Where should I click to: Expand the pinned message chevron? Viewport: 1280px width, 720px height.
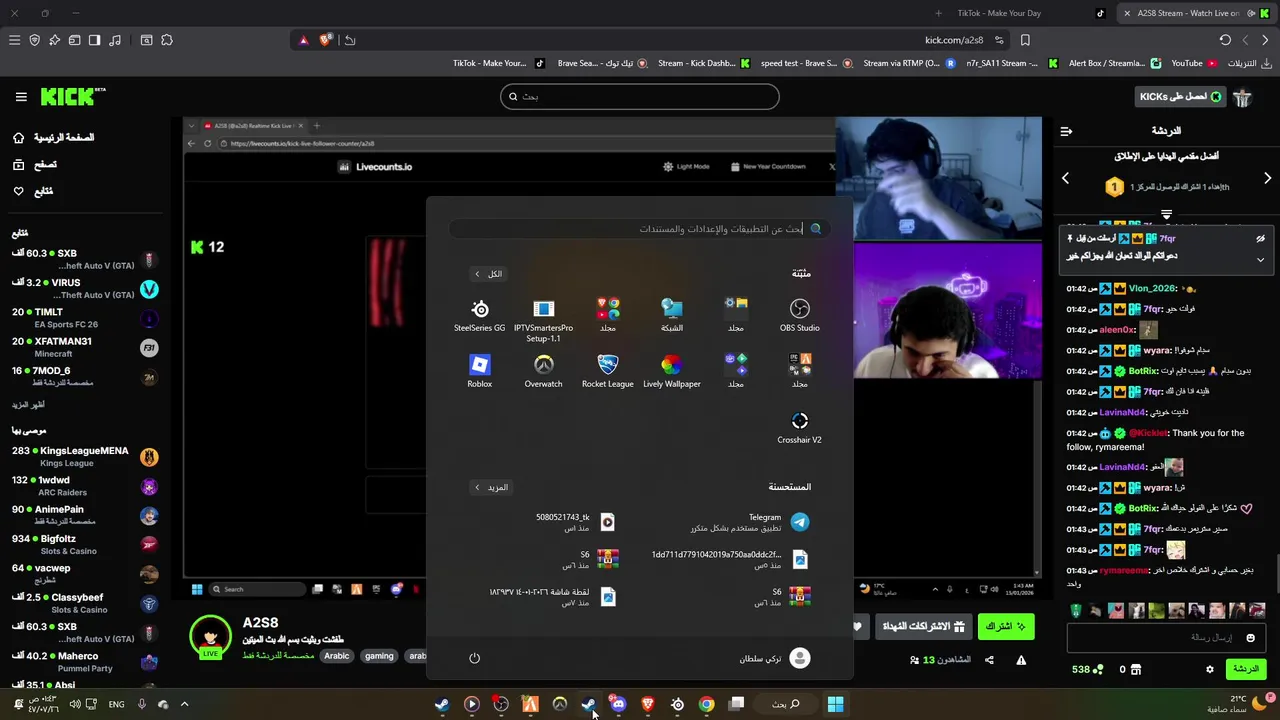[1260, 259]
